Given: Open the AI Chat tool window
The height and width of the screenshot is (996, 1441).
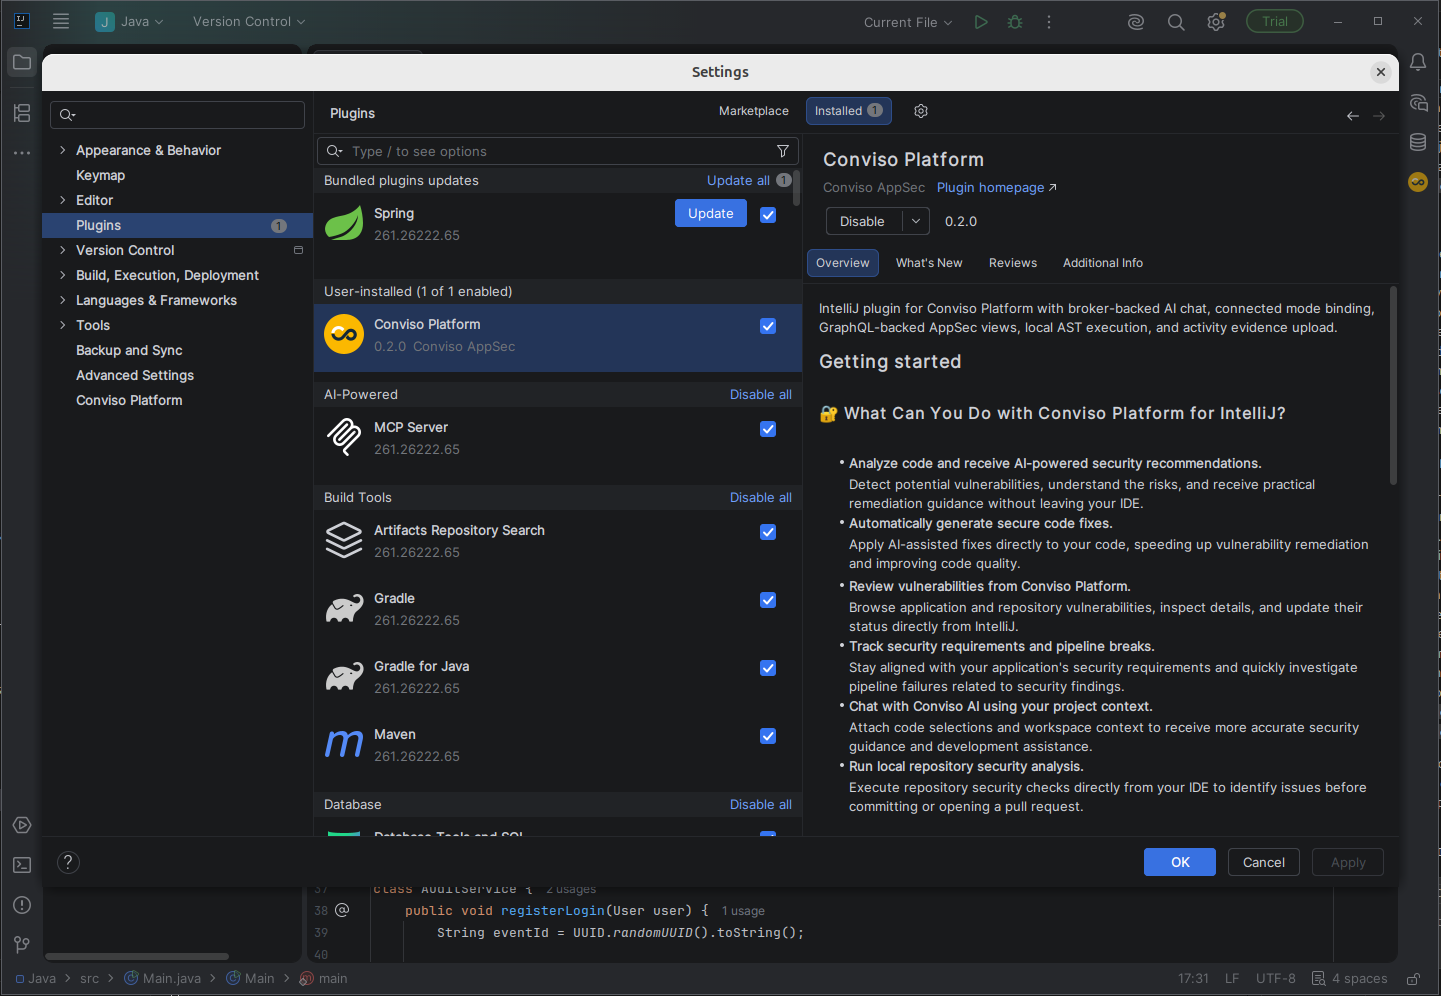Looking at the screenshot, I should pyautogui.click(x=1418, y=102).
